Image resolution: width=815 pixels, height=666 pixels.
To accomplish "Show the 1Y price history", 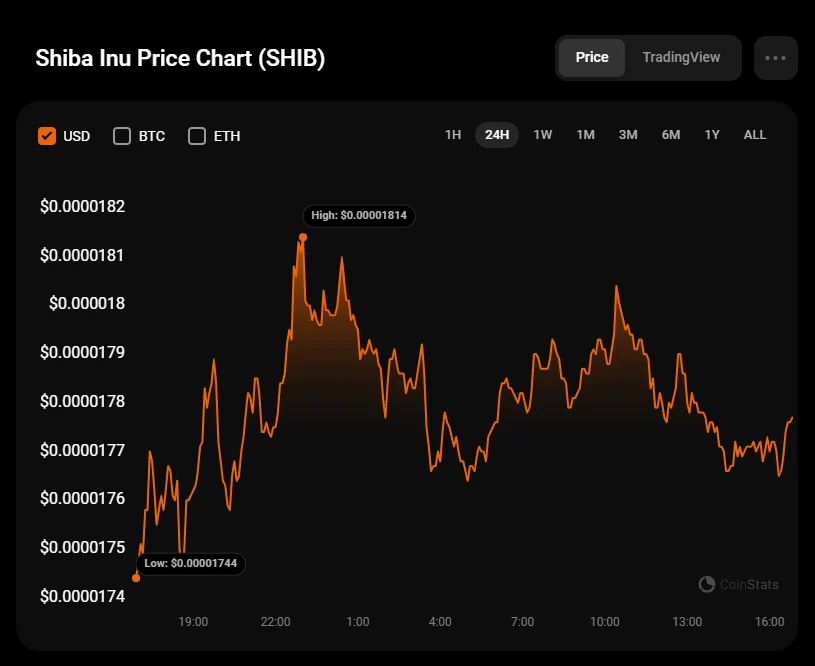I will pyautogui.click(x=712, y=135).
